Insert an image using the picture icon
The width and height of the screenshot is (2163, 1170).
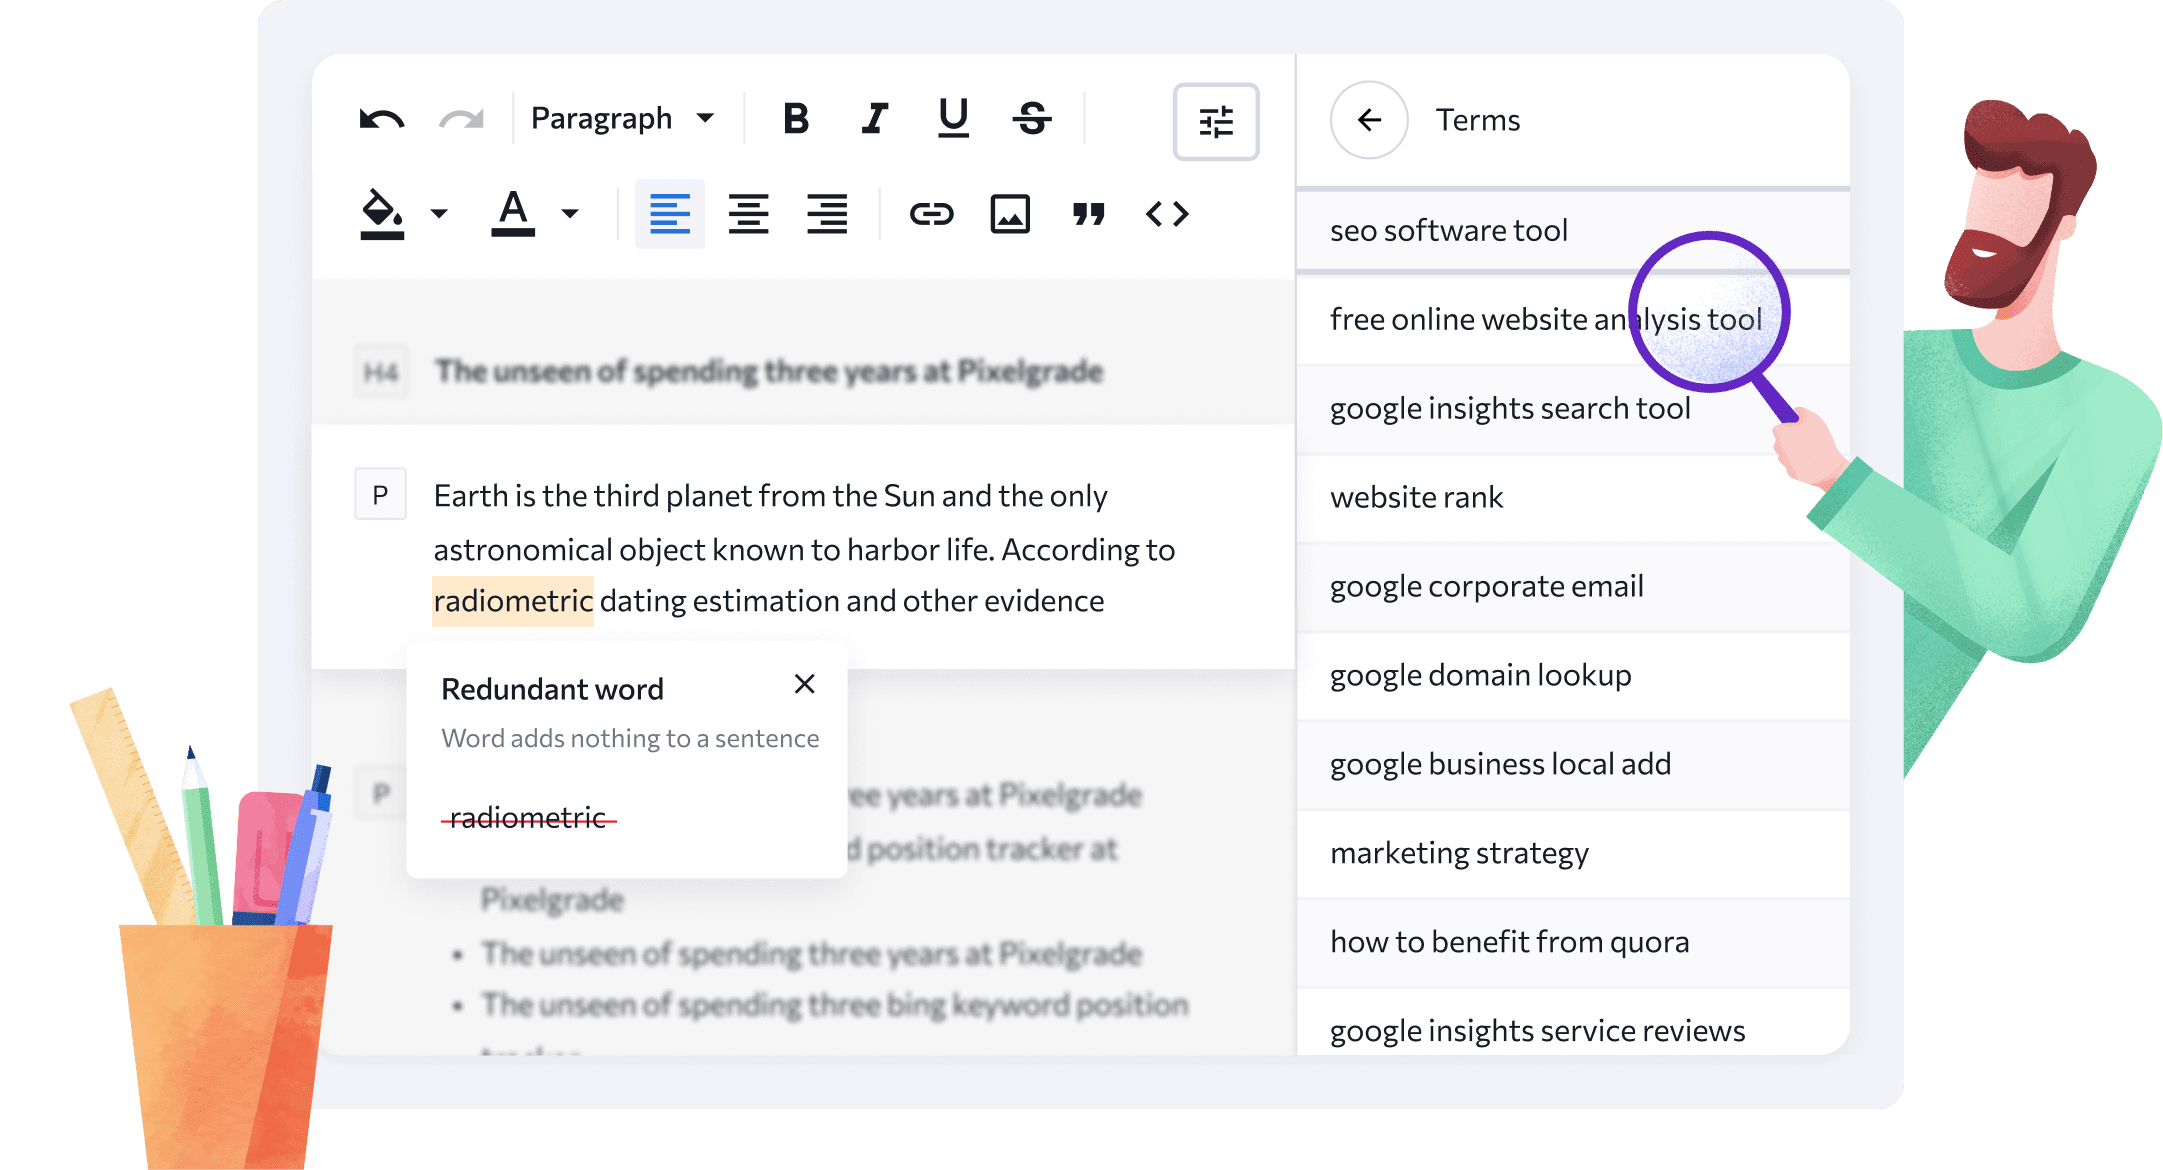point(1010,214)
